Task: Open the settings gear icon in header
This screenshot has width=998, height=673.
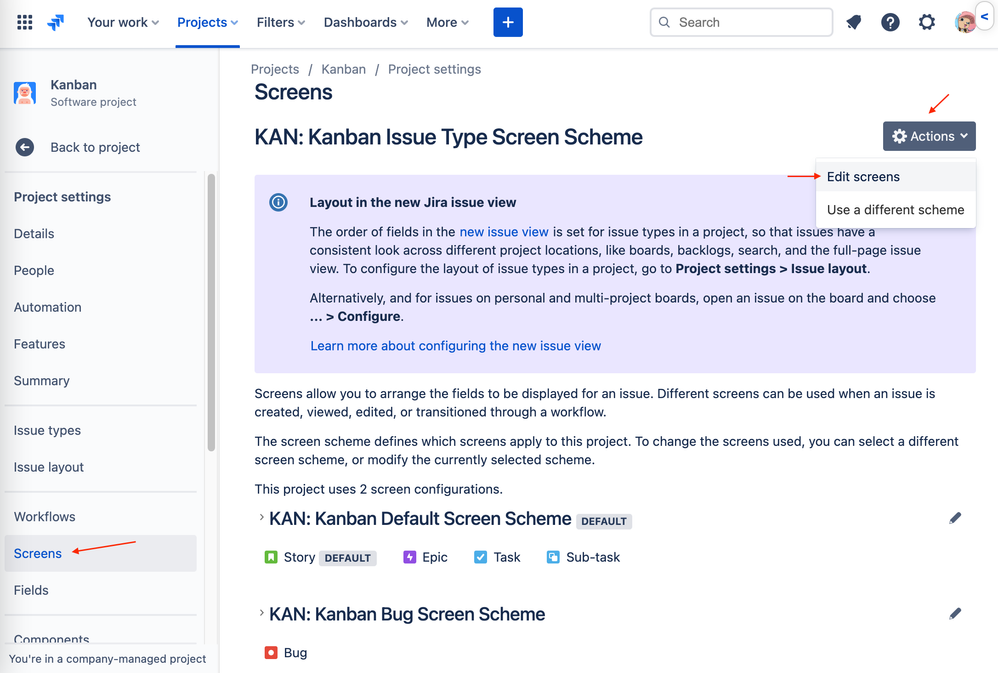Action: [927, 22]
